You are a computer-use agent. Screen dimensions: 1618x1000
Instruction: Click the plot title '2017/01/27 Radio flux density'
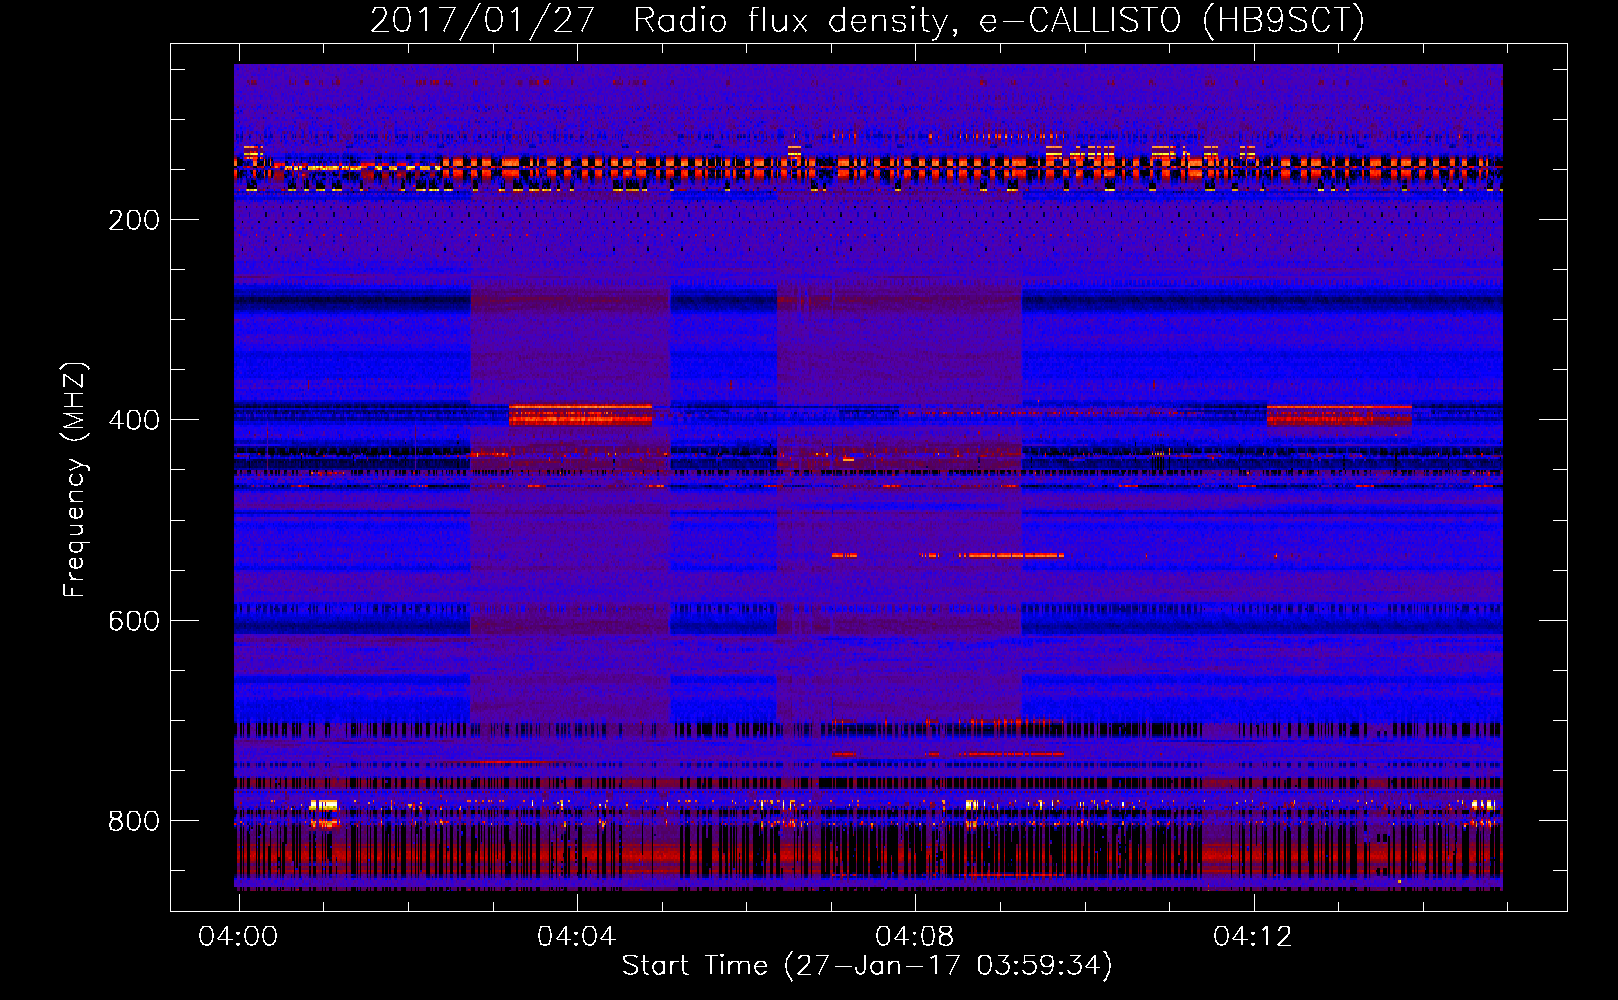(x=660, y=20)
